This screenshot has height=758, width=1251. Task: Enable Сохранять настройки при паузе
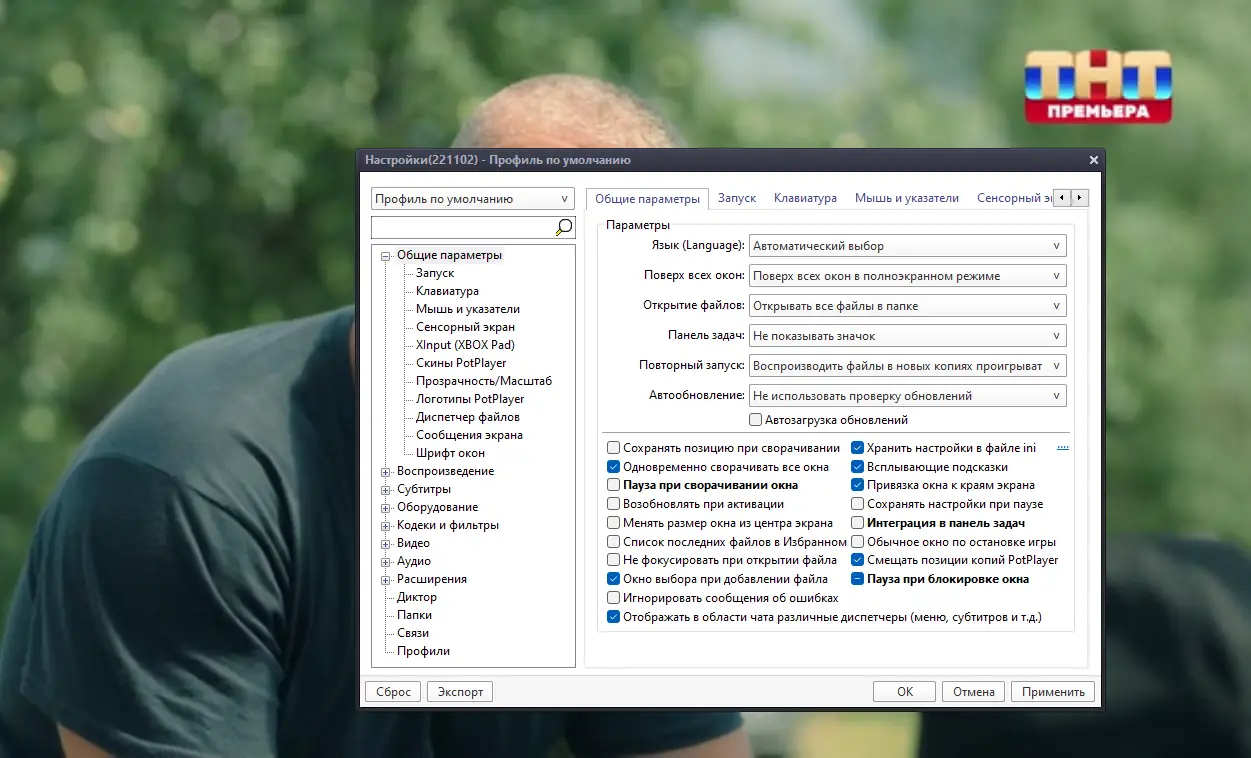(857, 504)
